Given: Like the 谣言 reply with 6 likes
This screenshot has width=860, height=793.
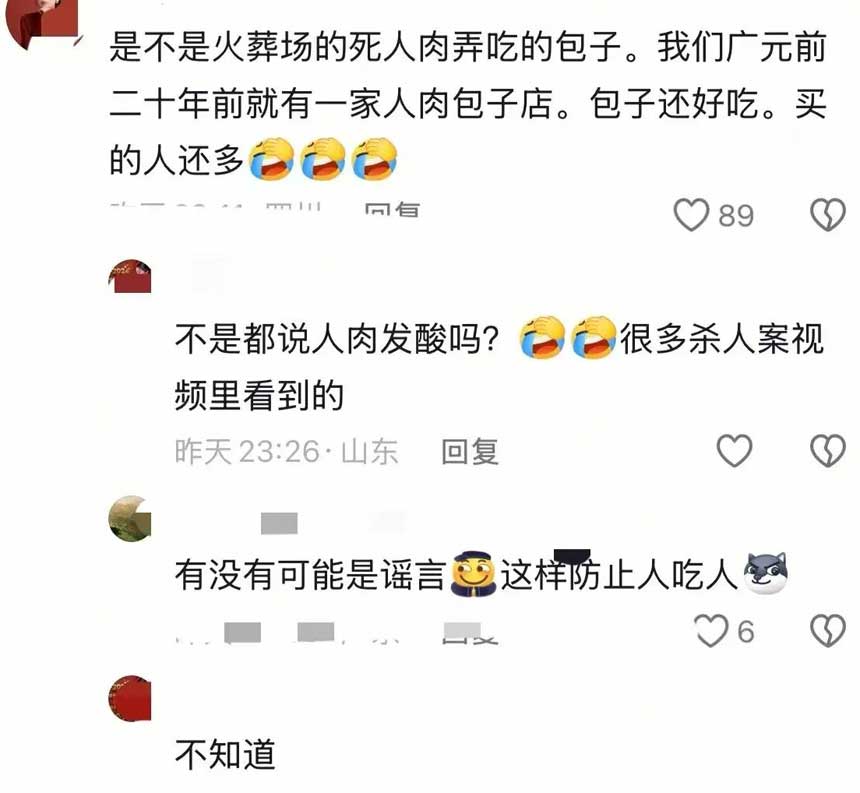Looking at the screenshot, I should pyautogui.click(x=711, y=631).
